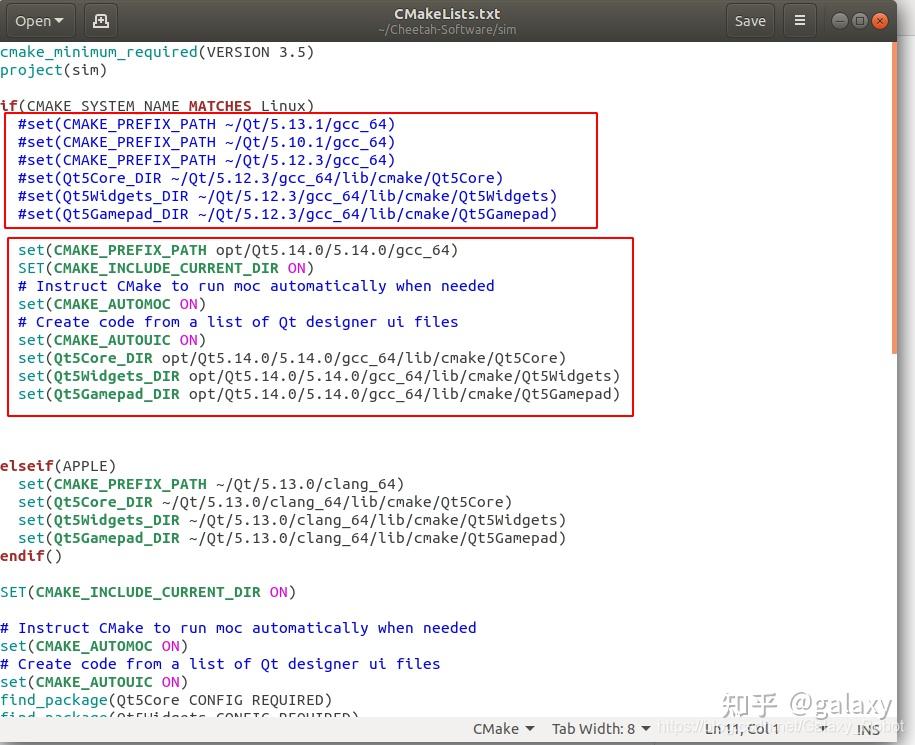The height and width of the screenshot is (745, 915).
Task: Create a new document with the toolbar icon
Action: pos(101,21)
